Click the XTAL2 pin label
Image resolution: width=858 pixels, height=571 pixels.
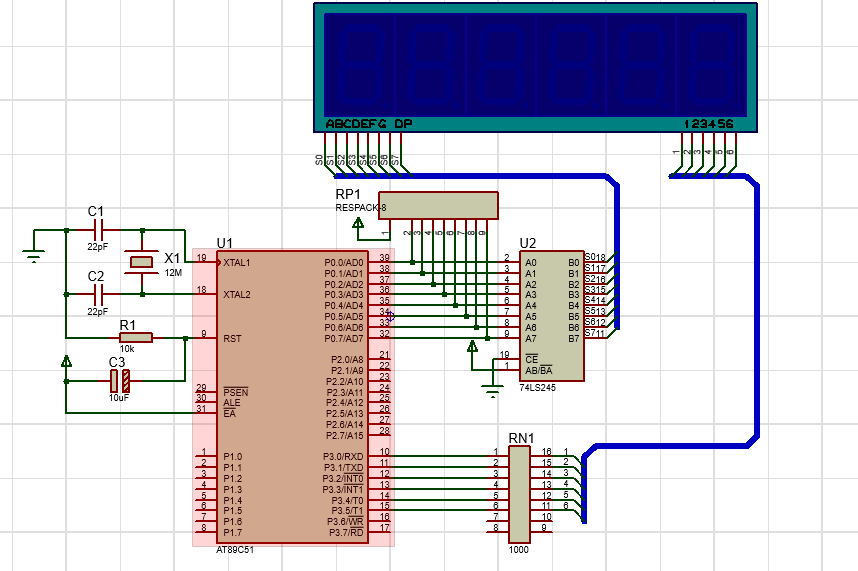click(236, 295)
